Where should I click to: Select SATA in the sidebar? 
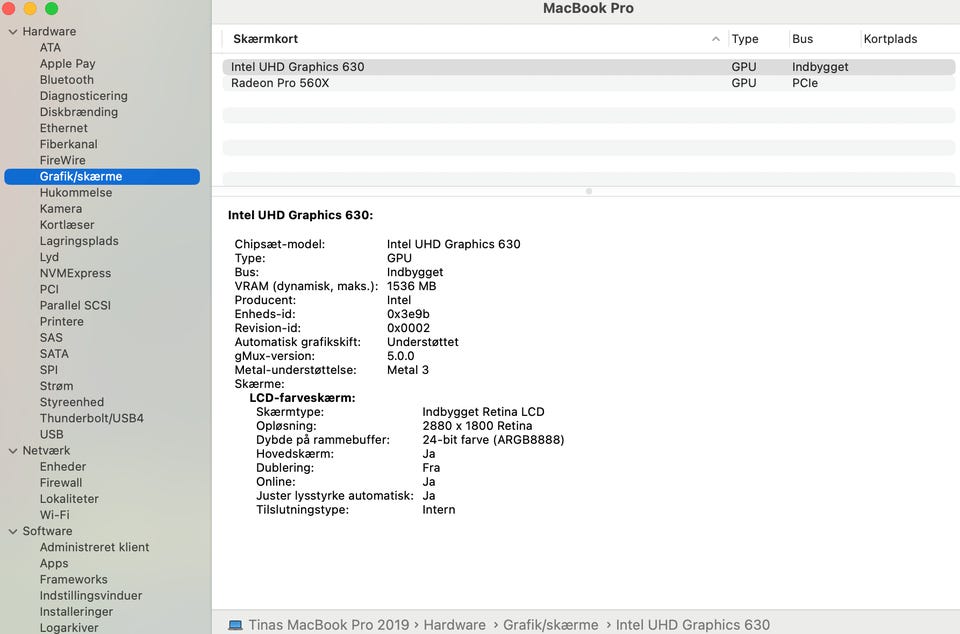pos(54,354)
